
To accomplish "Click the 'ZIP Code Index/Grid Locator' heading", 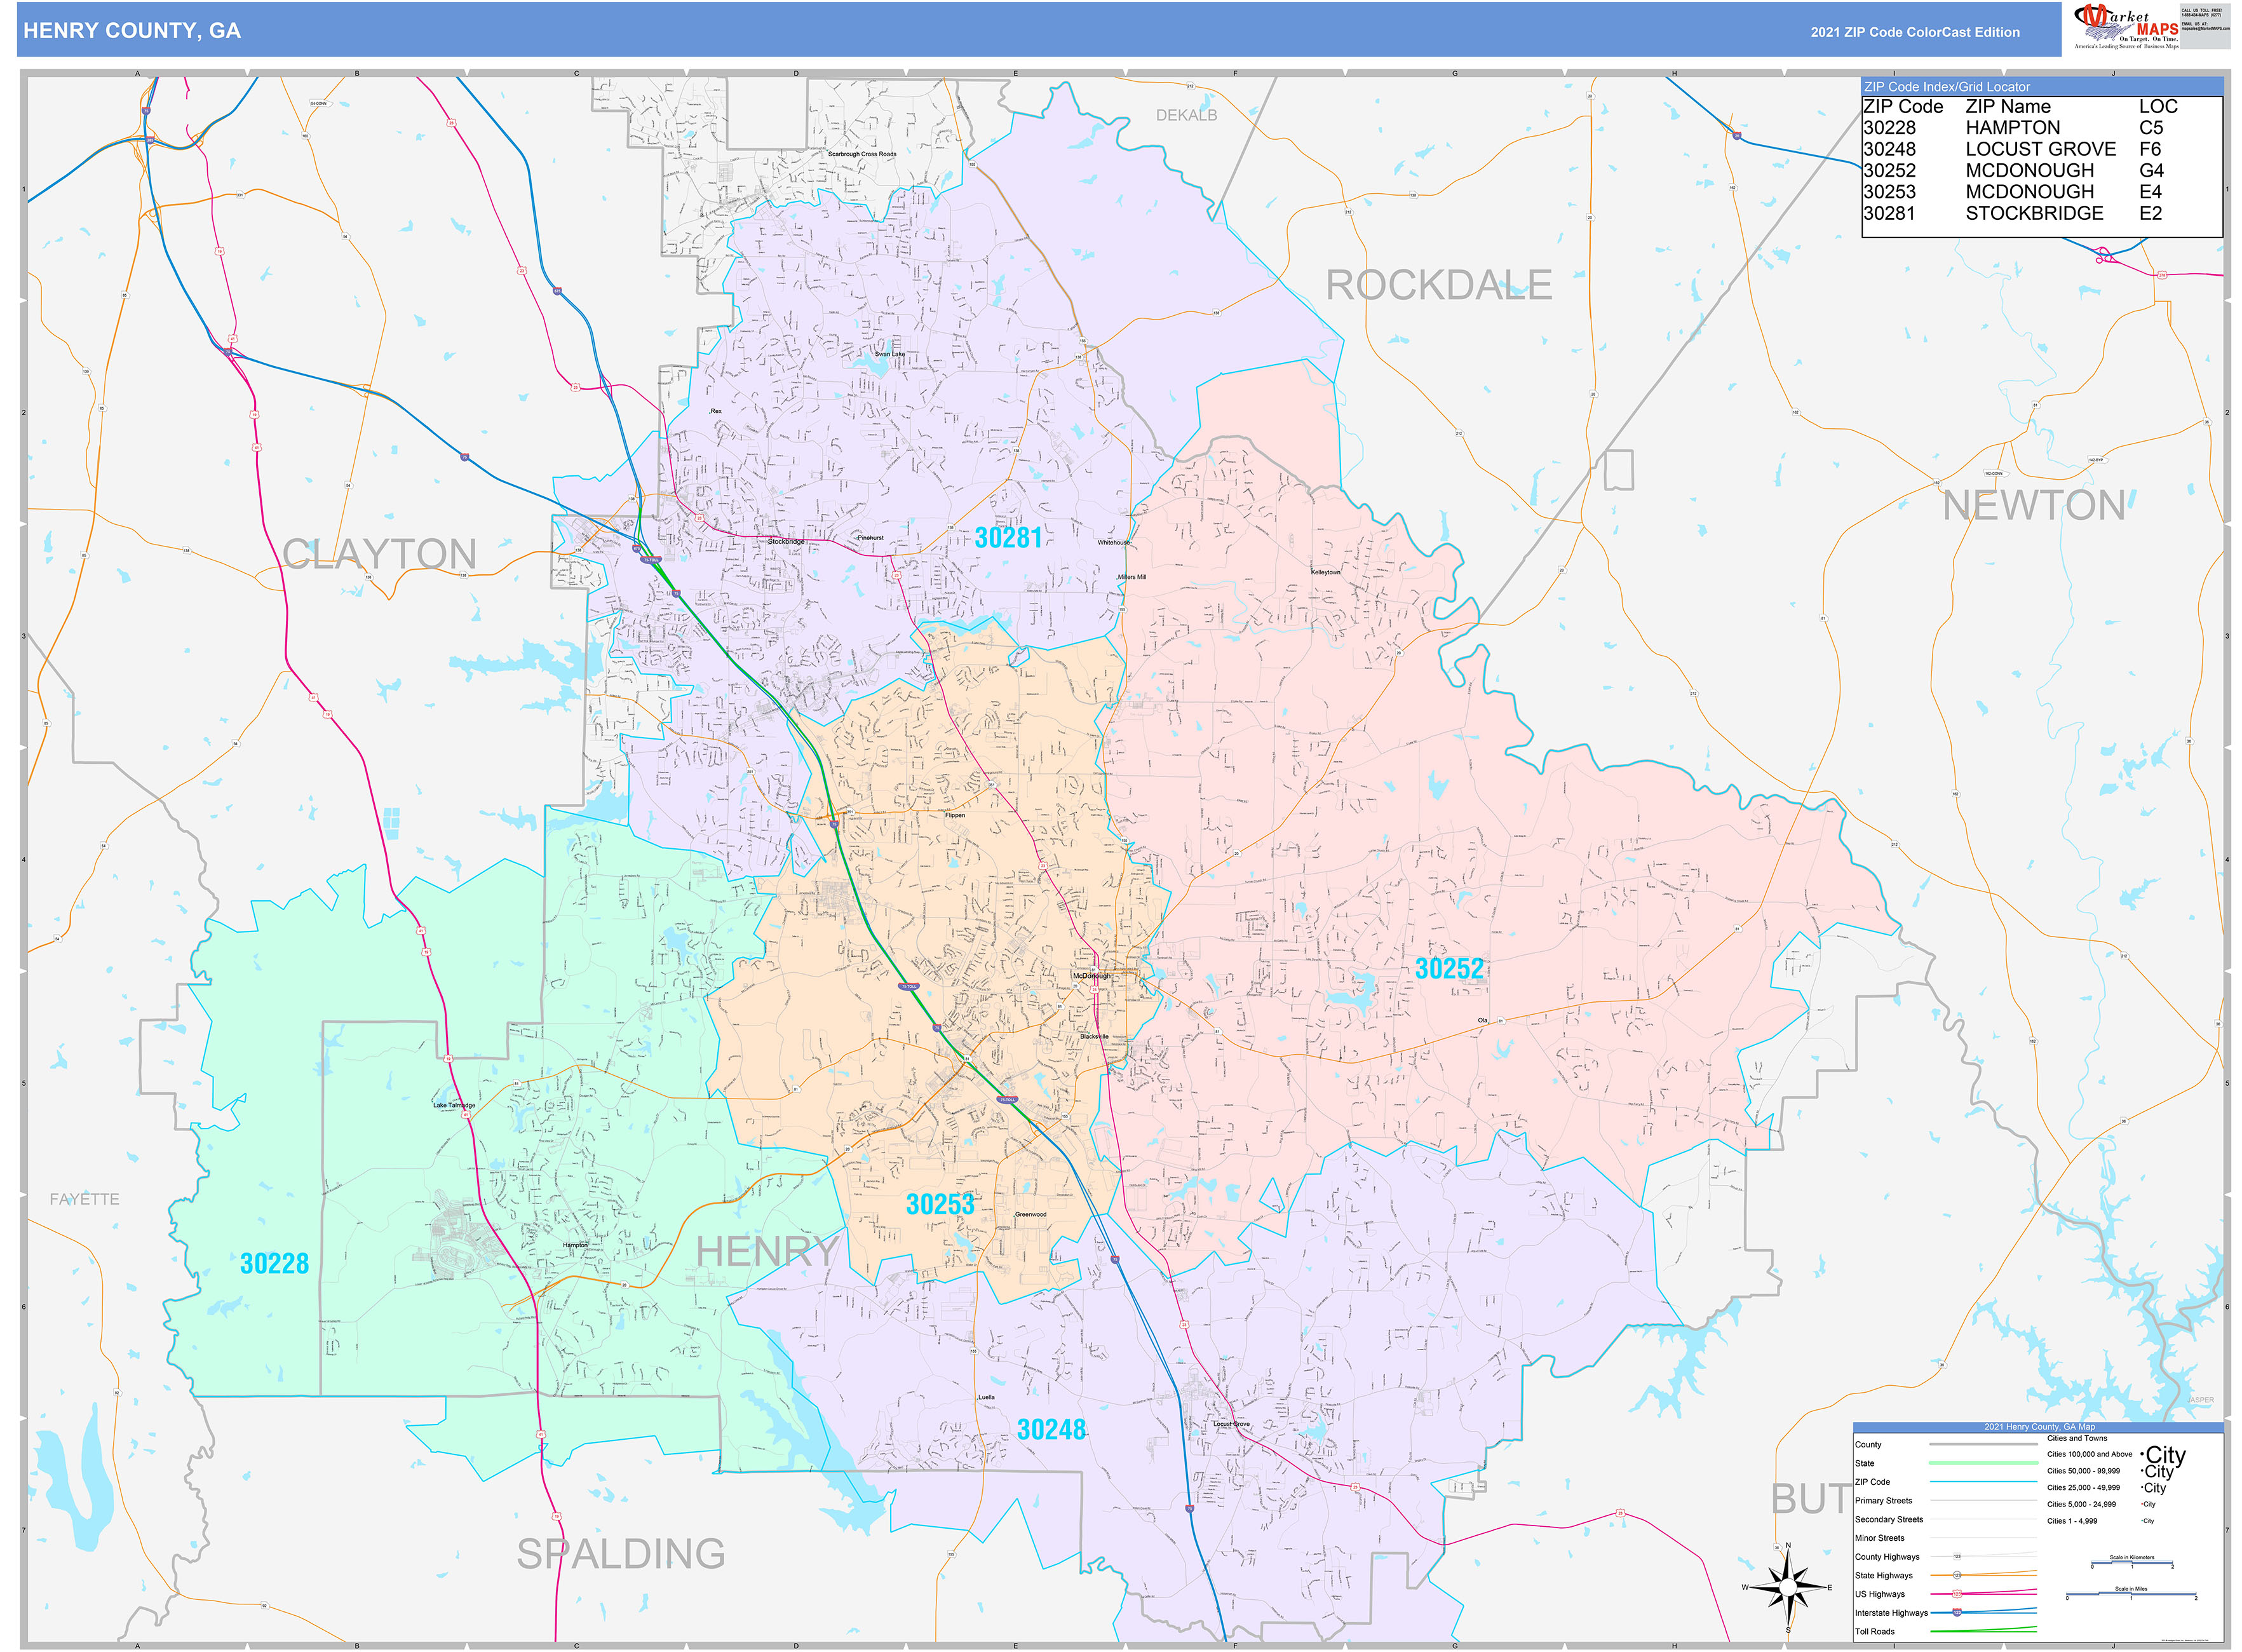I will tap(1947, 87).
